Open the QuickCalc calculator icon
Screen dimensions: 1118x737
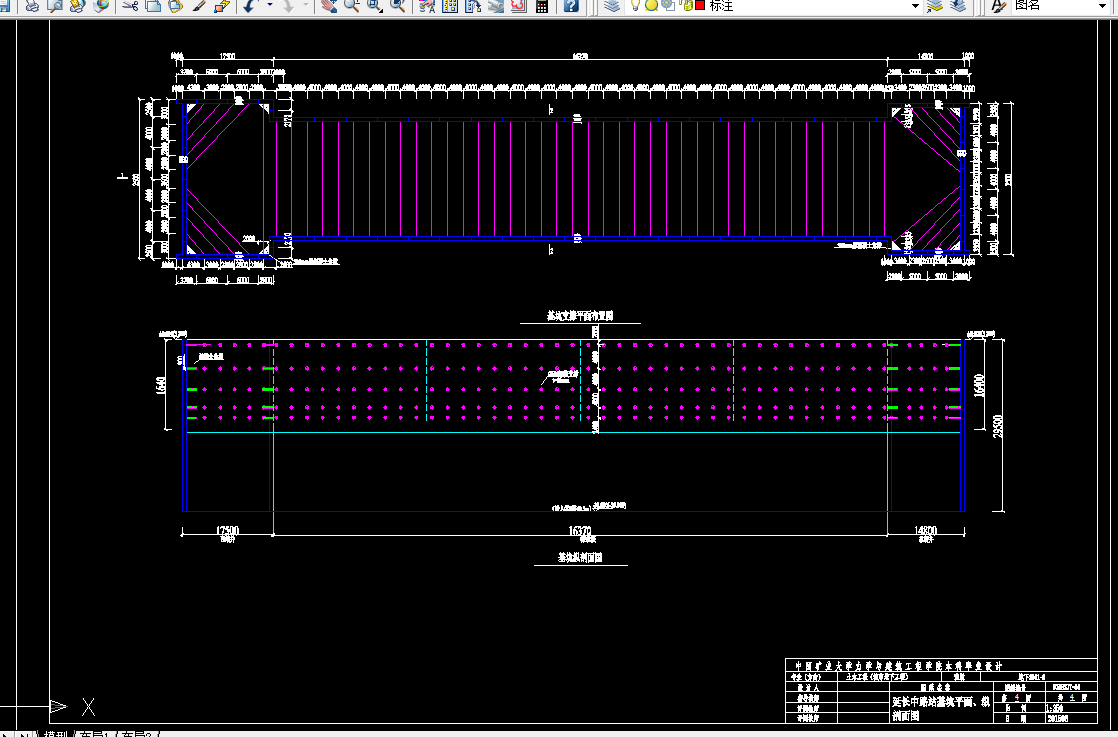point(542,6)
